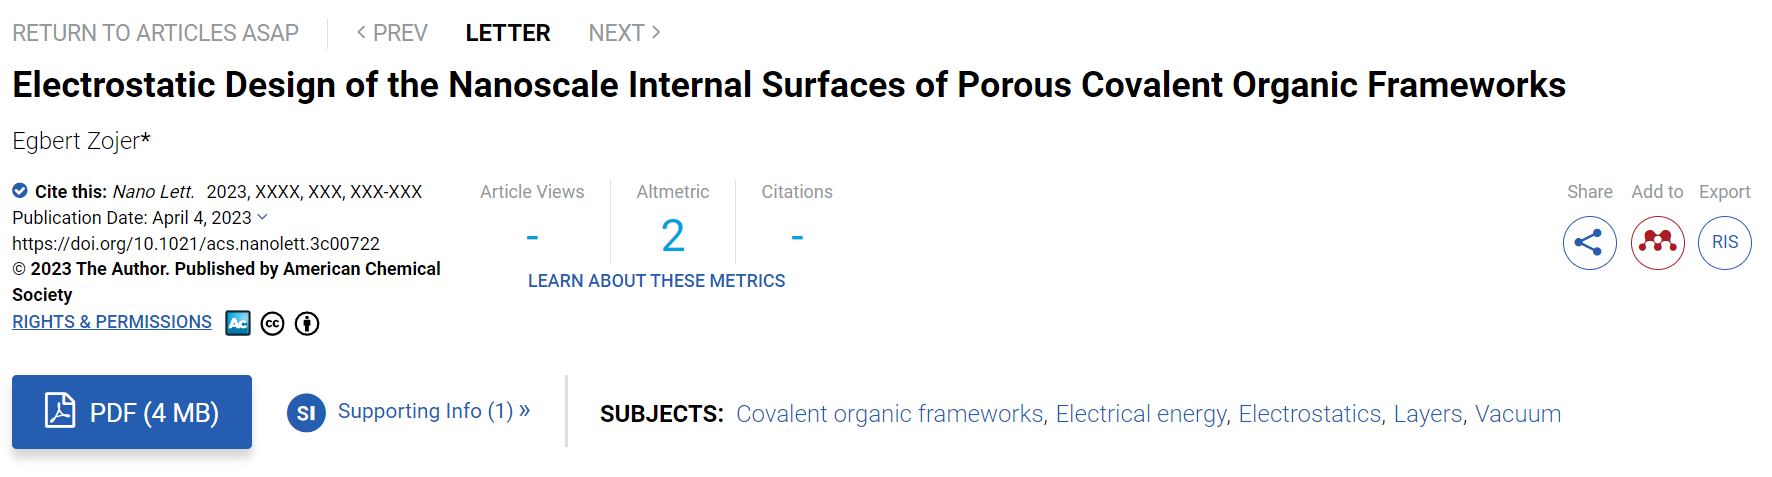Screen dimensions: 1772x477
Task: Open Rights & Permissions link
Action: coord(112,322)
